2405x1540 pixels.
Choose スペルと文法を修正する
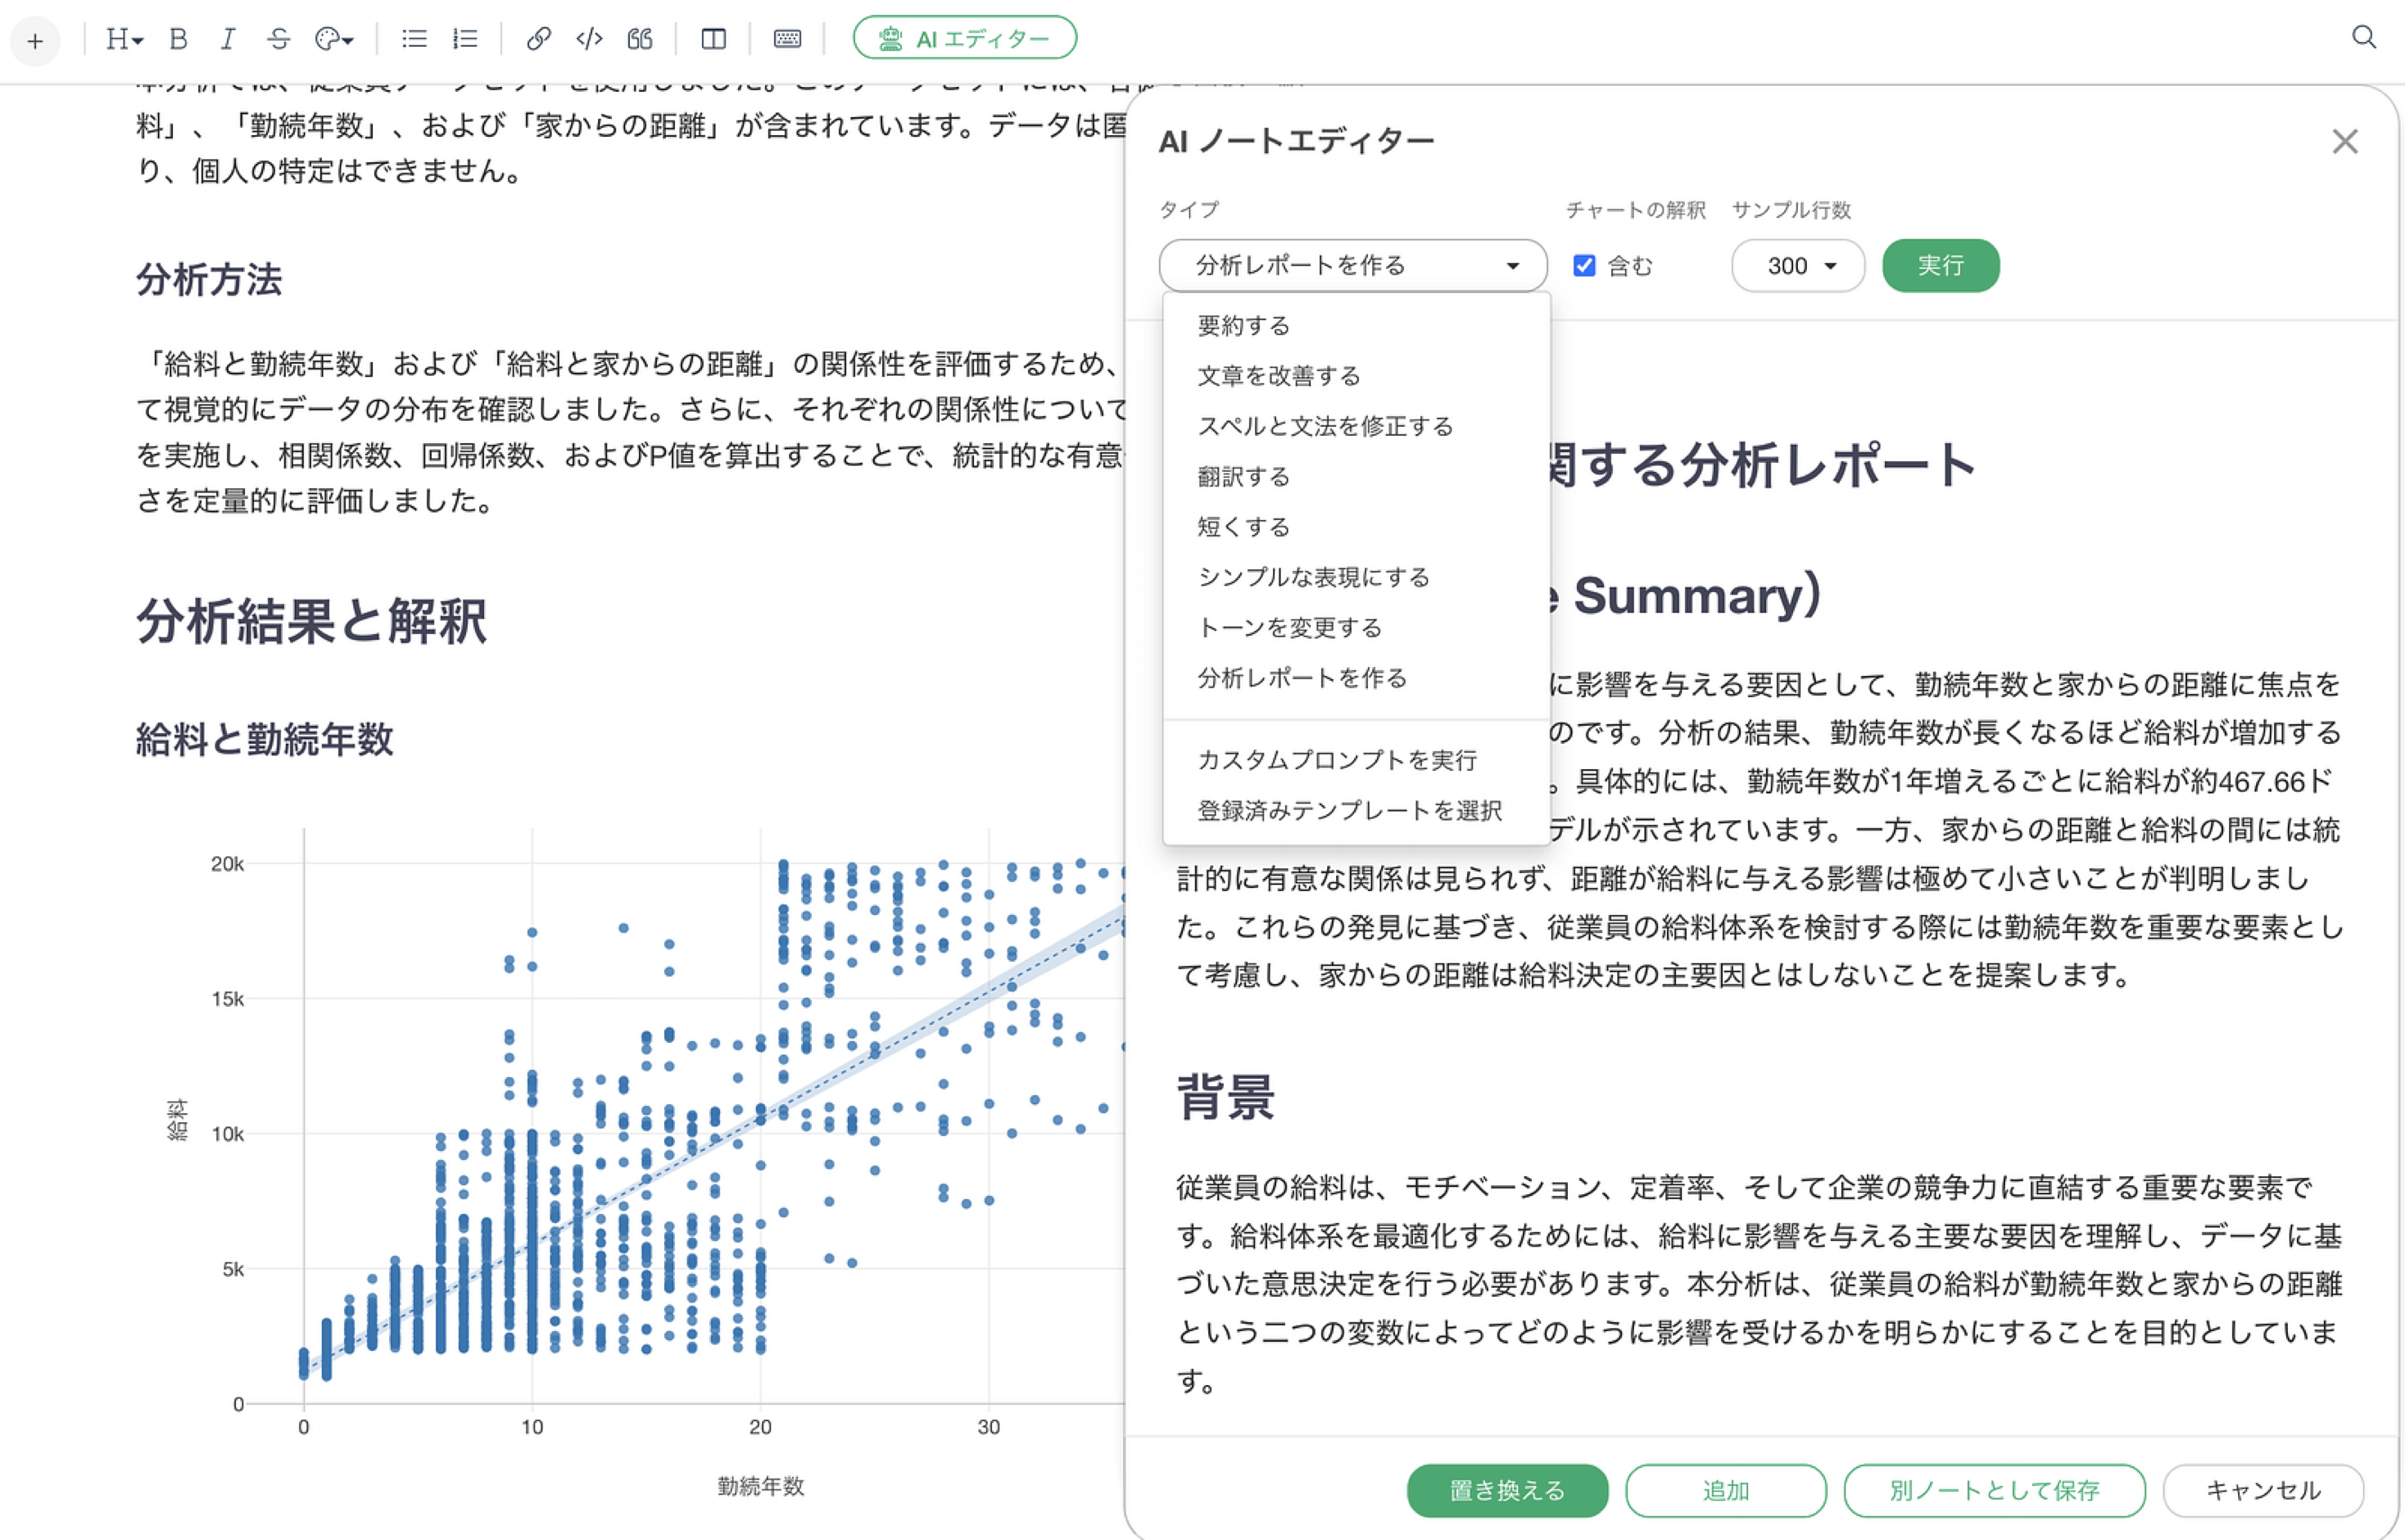click(1356, 427)
